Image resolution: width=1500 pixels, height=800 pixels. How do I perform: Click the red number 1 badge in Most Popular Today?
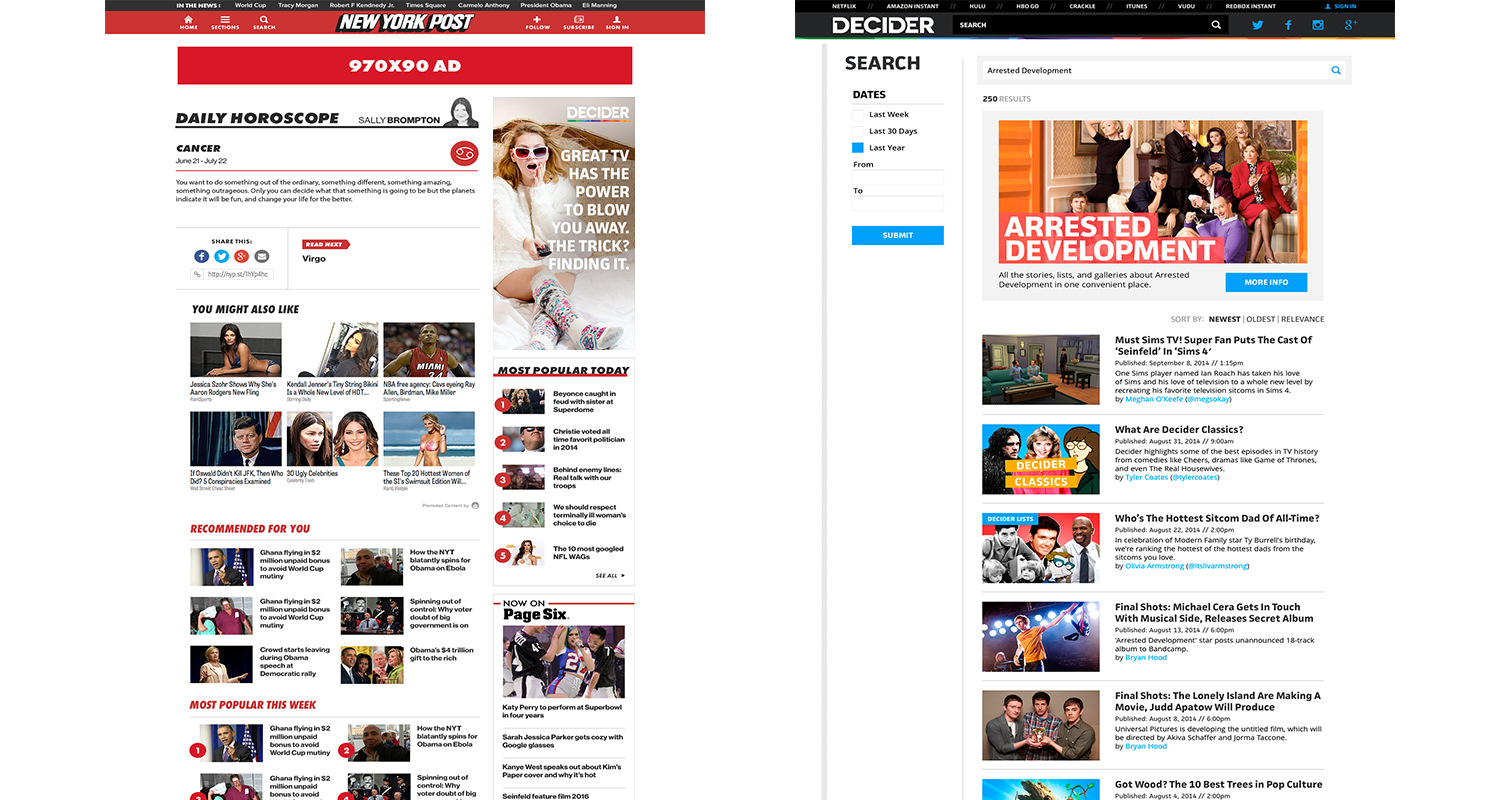tap(503, 405)
